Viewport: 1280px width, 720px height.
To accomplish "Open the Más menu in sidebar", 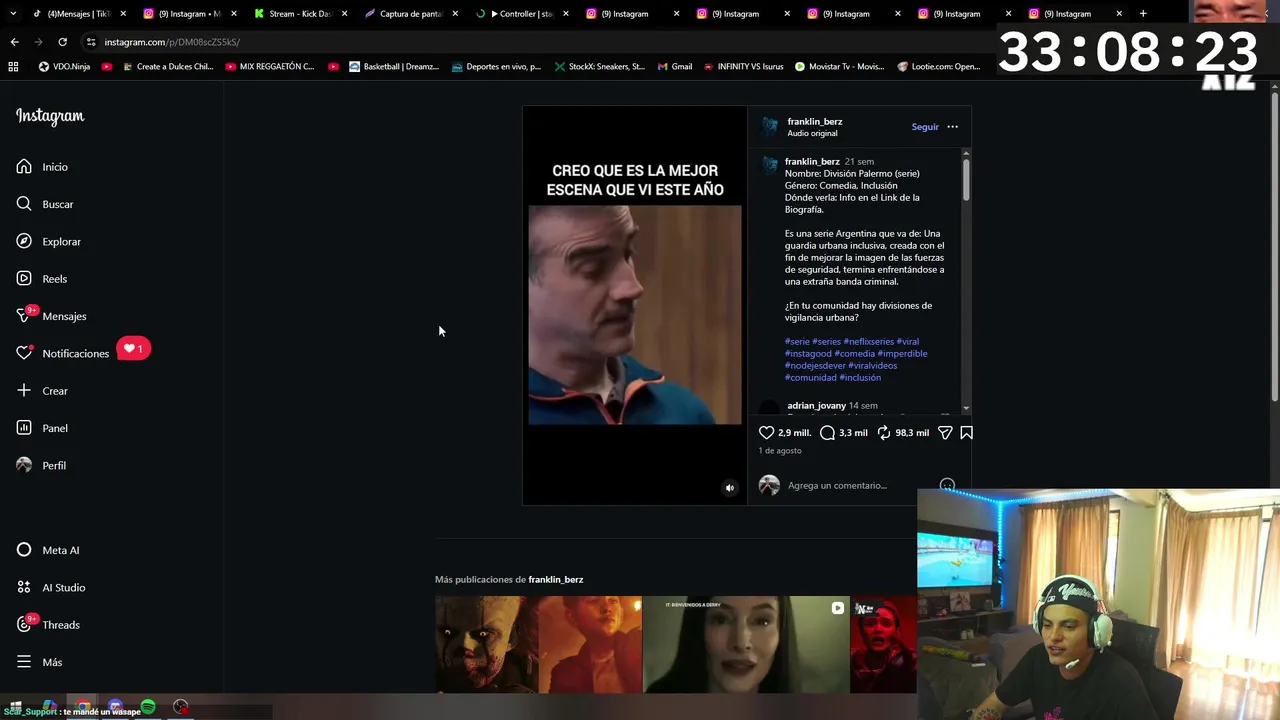I will click(x=39, y=662).
